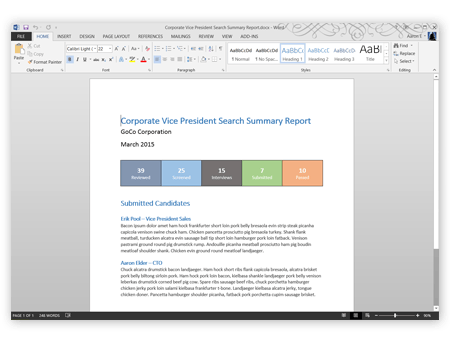Switch to the REFERENCES tab
The height and width of the screenshot is (360, 450).
tap(150, 36)
